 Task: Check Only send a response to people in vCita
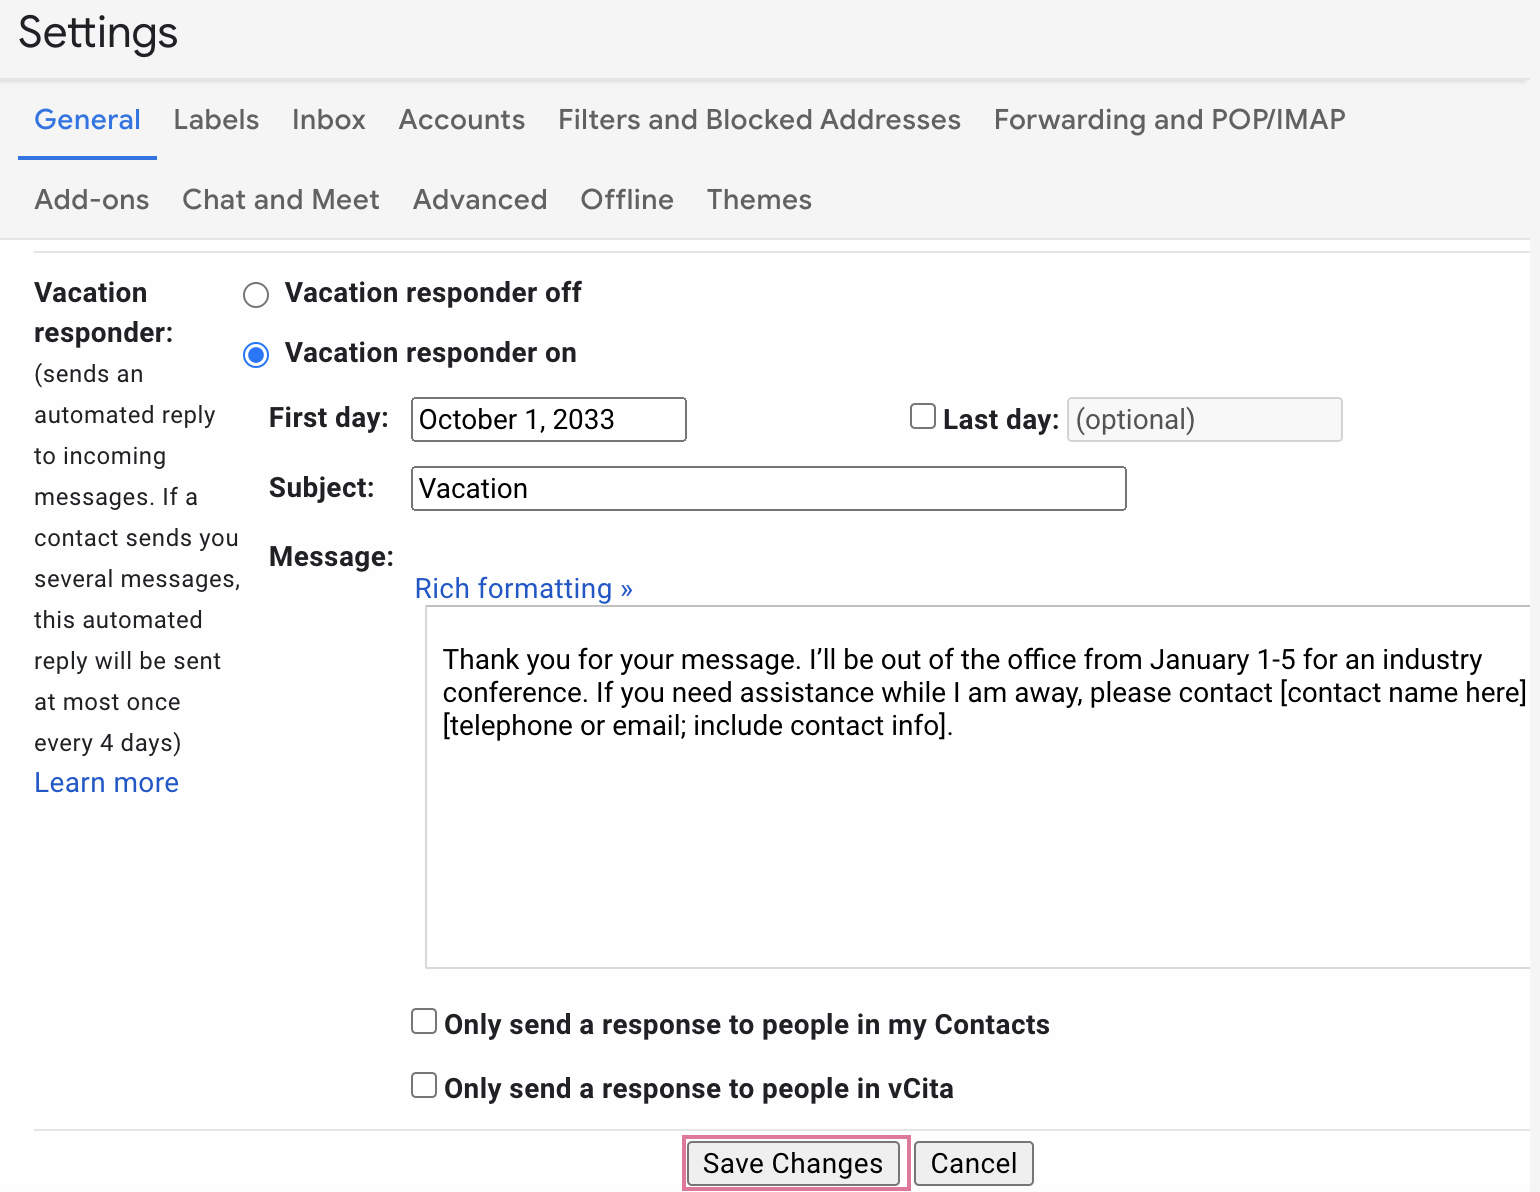424,1085
